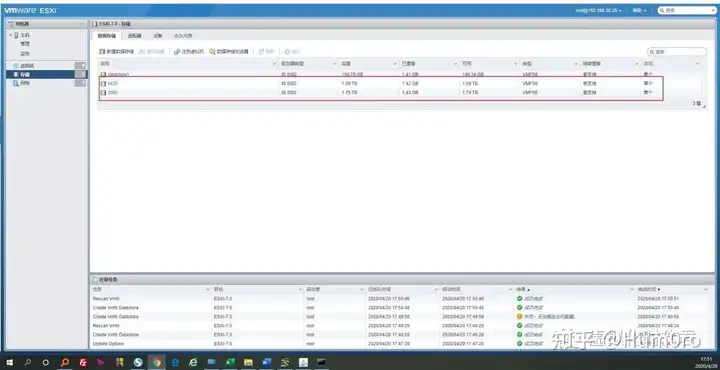This screenshot has width=720, height=370.
Task: Click the HDD provisioned value 1.42 GB
Action: pyautogui.click(x=410, y=84)
